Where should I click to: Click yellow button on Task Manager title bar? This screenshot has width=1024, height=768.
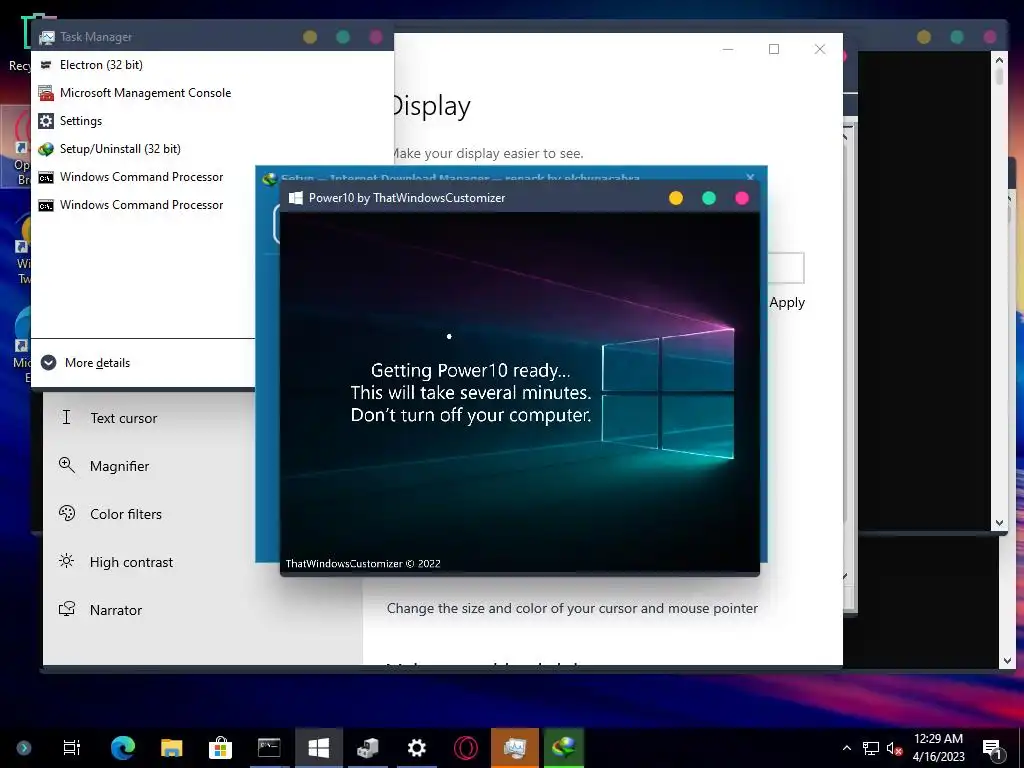click(310, 37)
